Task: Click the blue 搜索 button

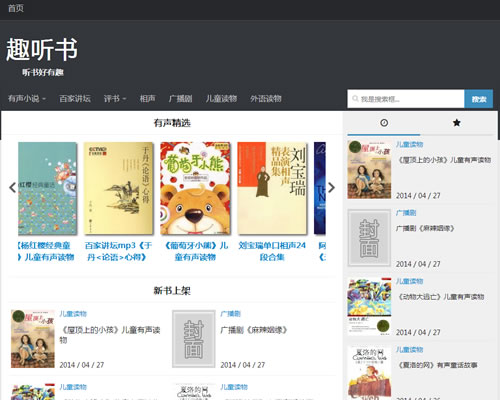Action: pos(479,99)
